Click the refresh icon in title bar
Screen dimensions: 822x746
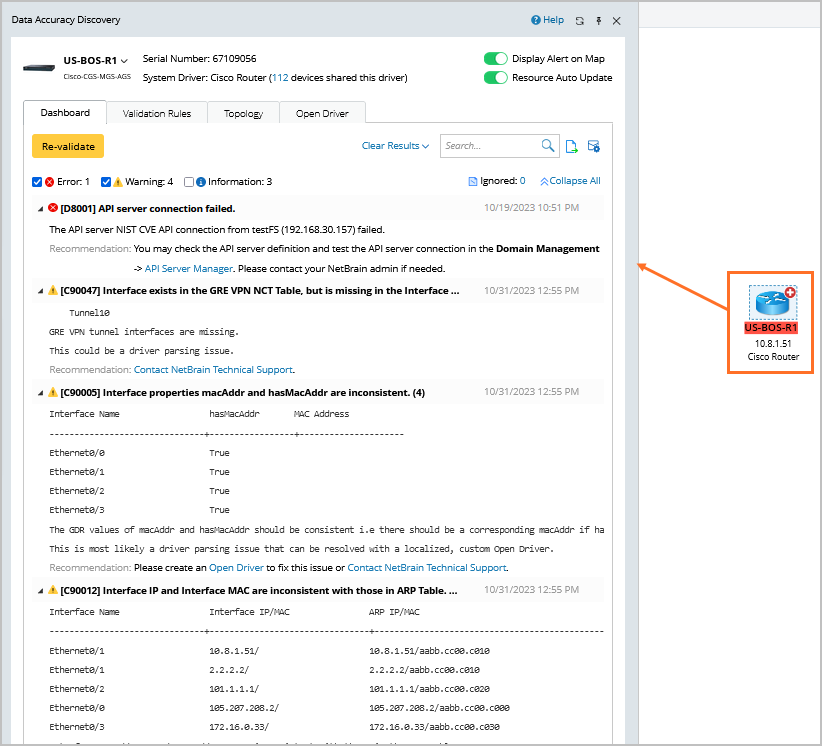tap(579, 21)
